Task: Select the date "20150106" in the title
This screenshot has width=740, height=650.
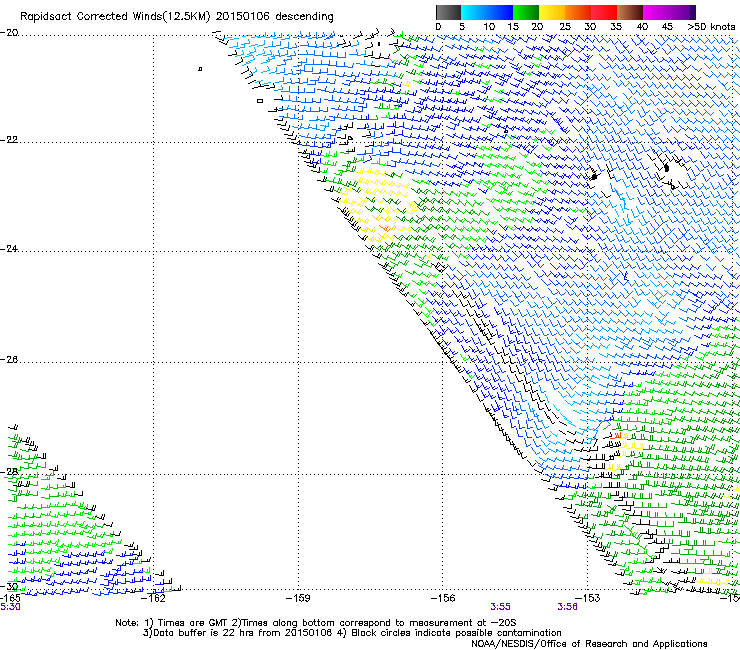Action: 243,16
